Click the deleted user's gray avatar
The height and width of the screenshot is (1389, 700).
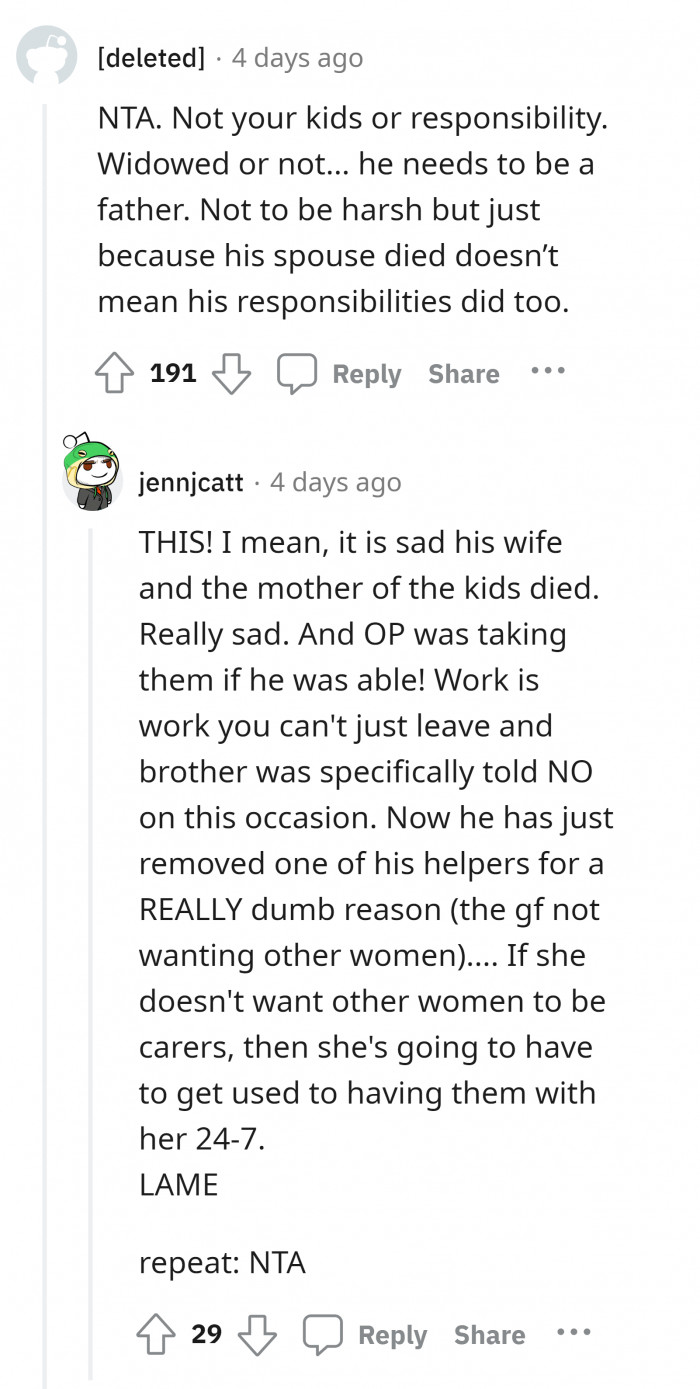click(x=47, y=55)
